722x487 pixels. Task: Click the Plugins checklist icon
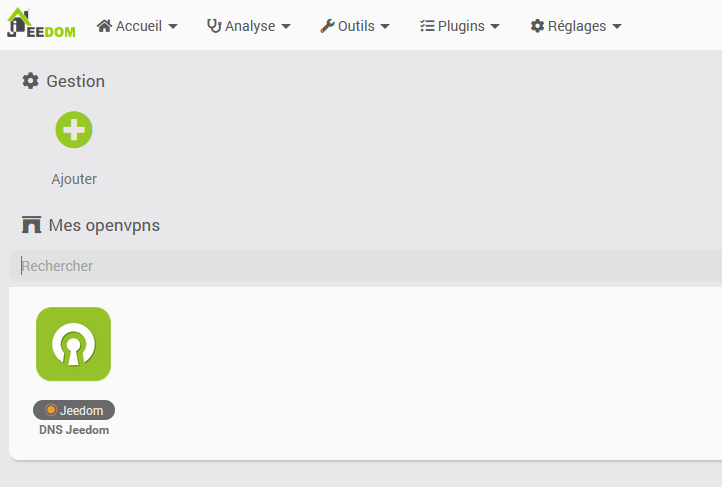pos(427,26)
